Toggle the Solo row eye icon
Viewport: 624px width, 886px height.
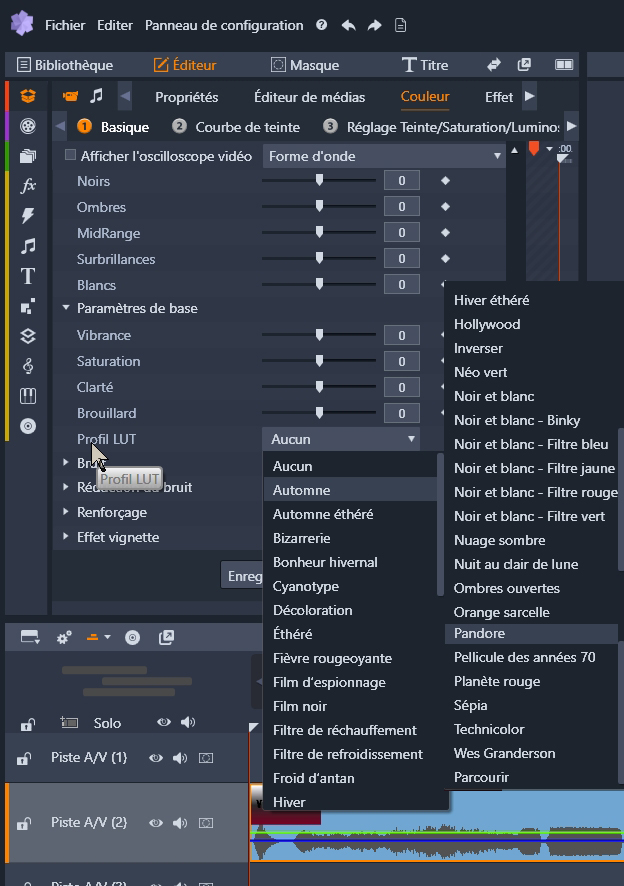tap(164, 722)
